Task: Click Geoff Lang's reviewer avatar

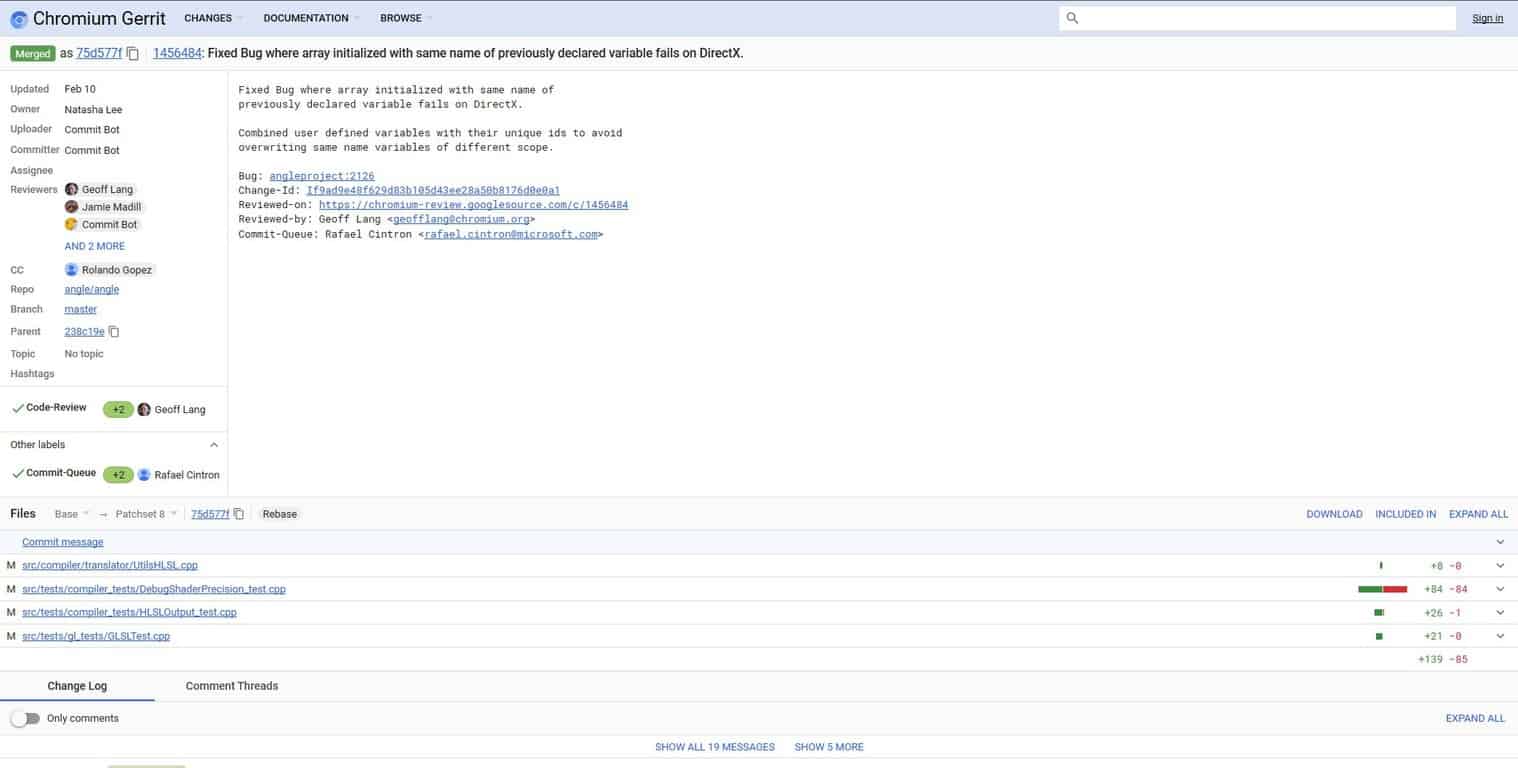Action: 71,189
